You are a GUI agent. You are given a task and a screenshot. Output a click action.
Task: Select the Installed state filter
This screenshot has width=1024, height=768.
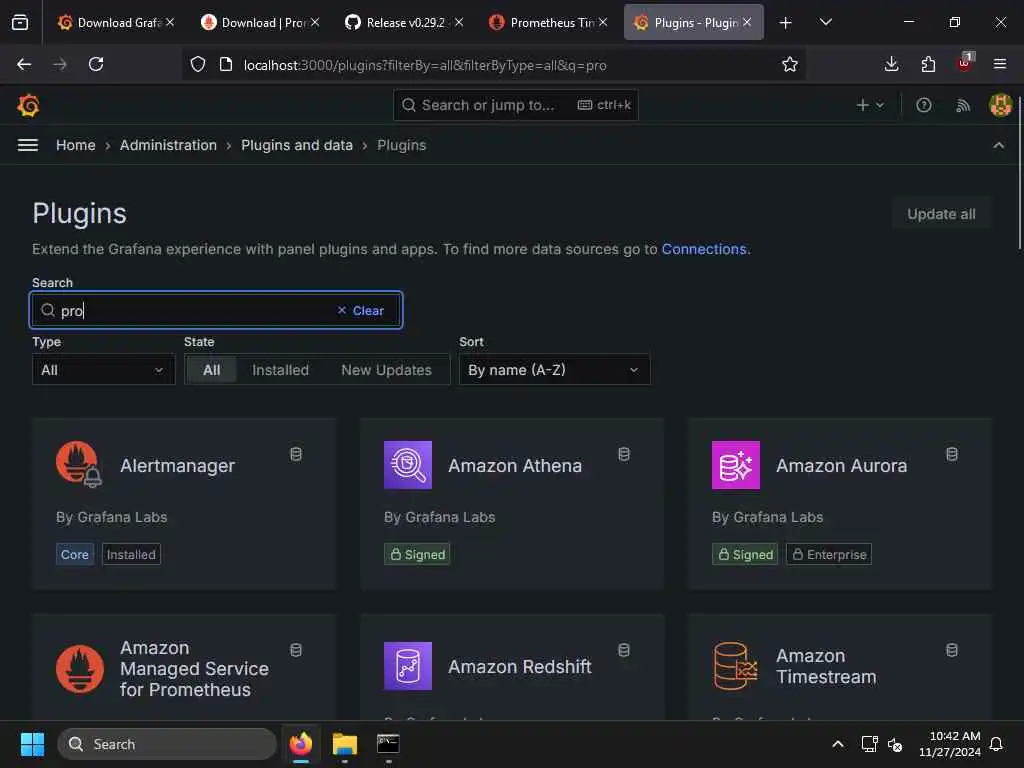(280, 370)
